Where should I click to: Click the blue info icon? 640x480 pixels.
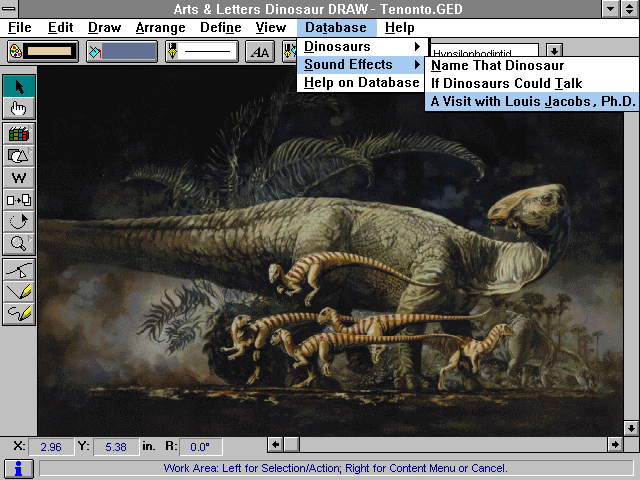(18, 468)
